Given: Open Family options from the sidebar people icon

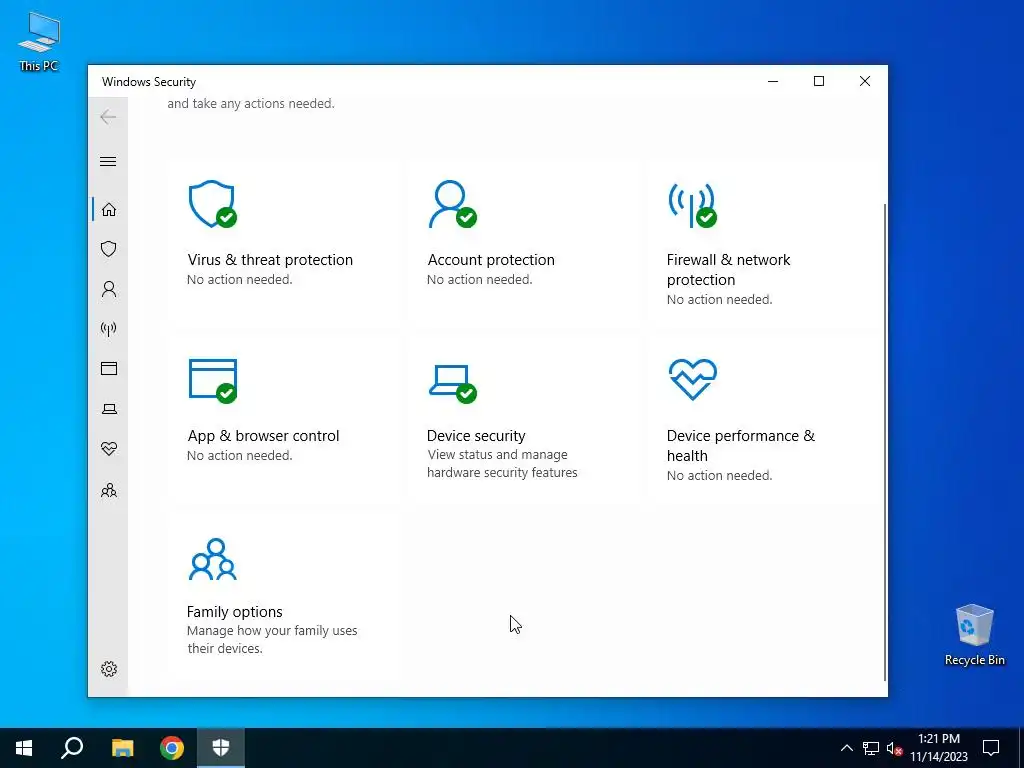Looking at the screenshot, I should click(109, 490).
